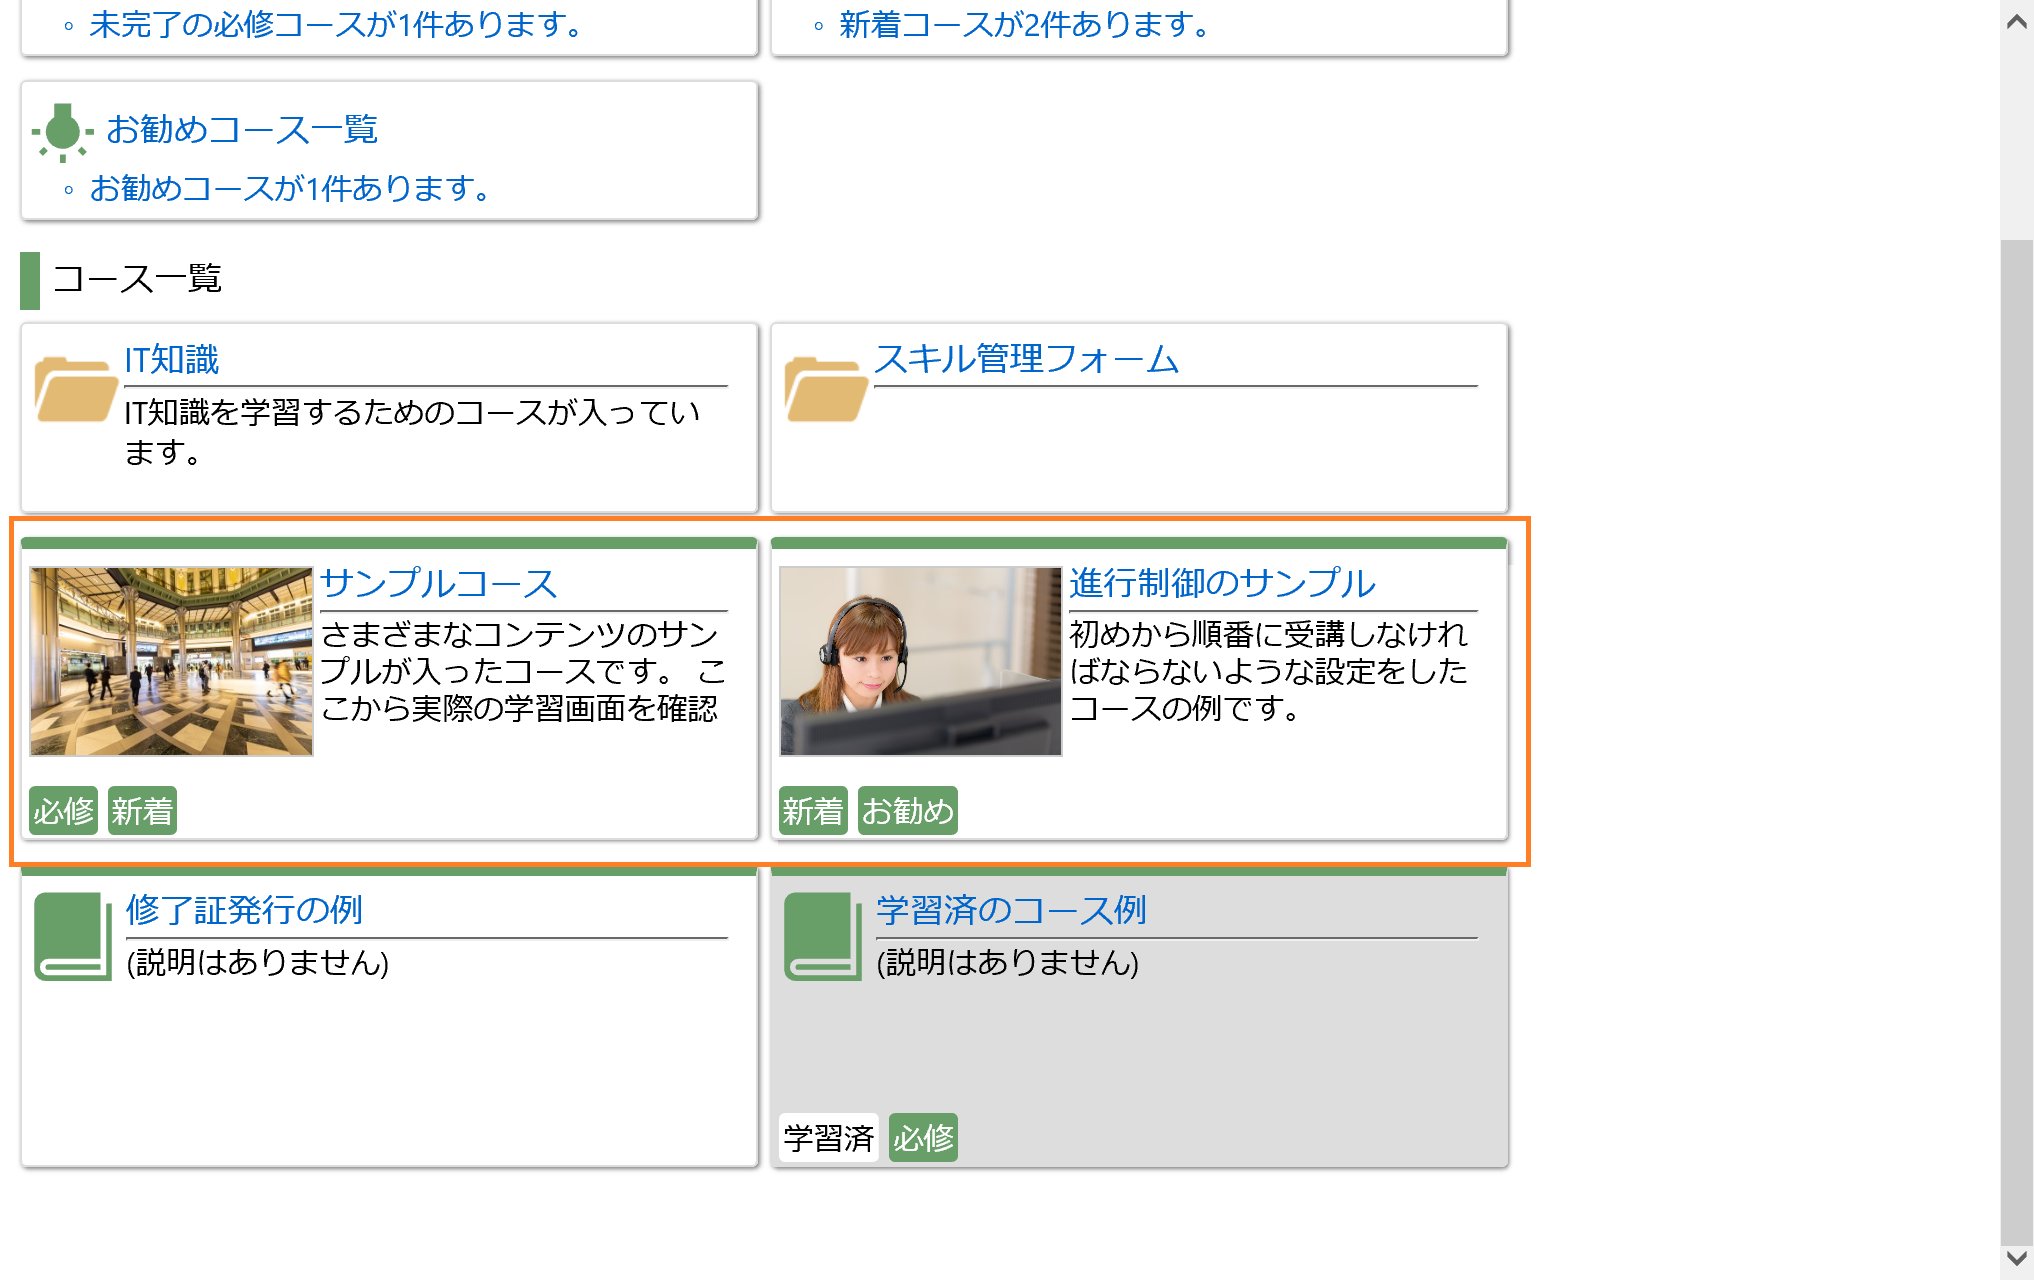Click the 新着 badge on サンプルコース
The height and width of the screenshot is (1280, 2034).
pos(142,811)
